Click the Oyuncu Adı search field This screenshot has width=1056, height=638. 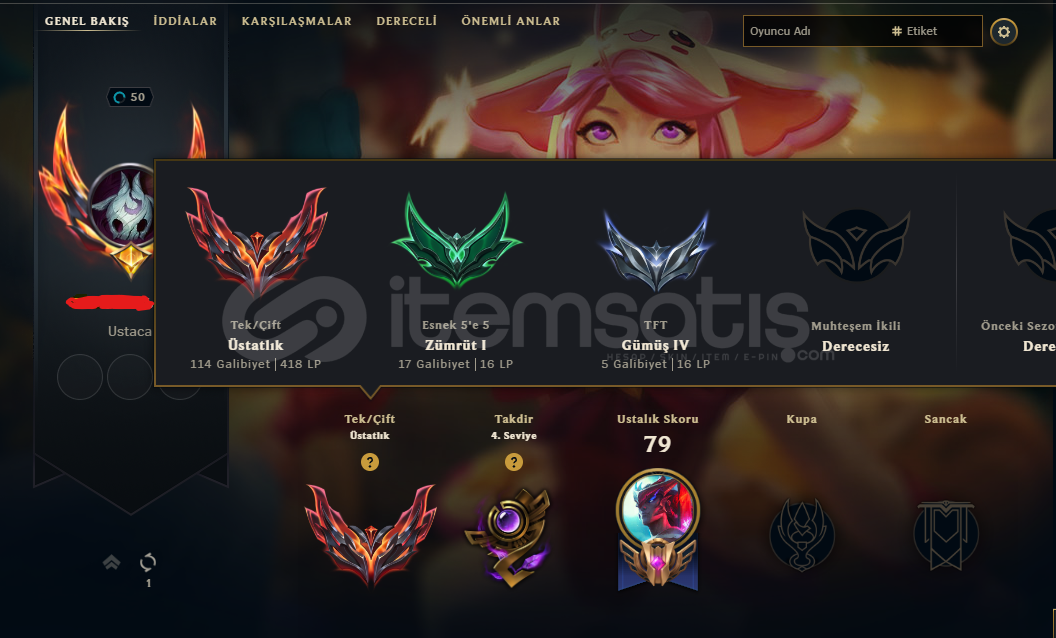(x=814, y=31)
